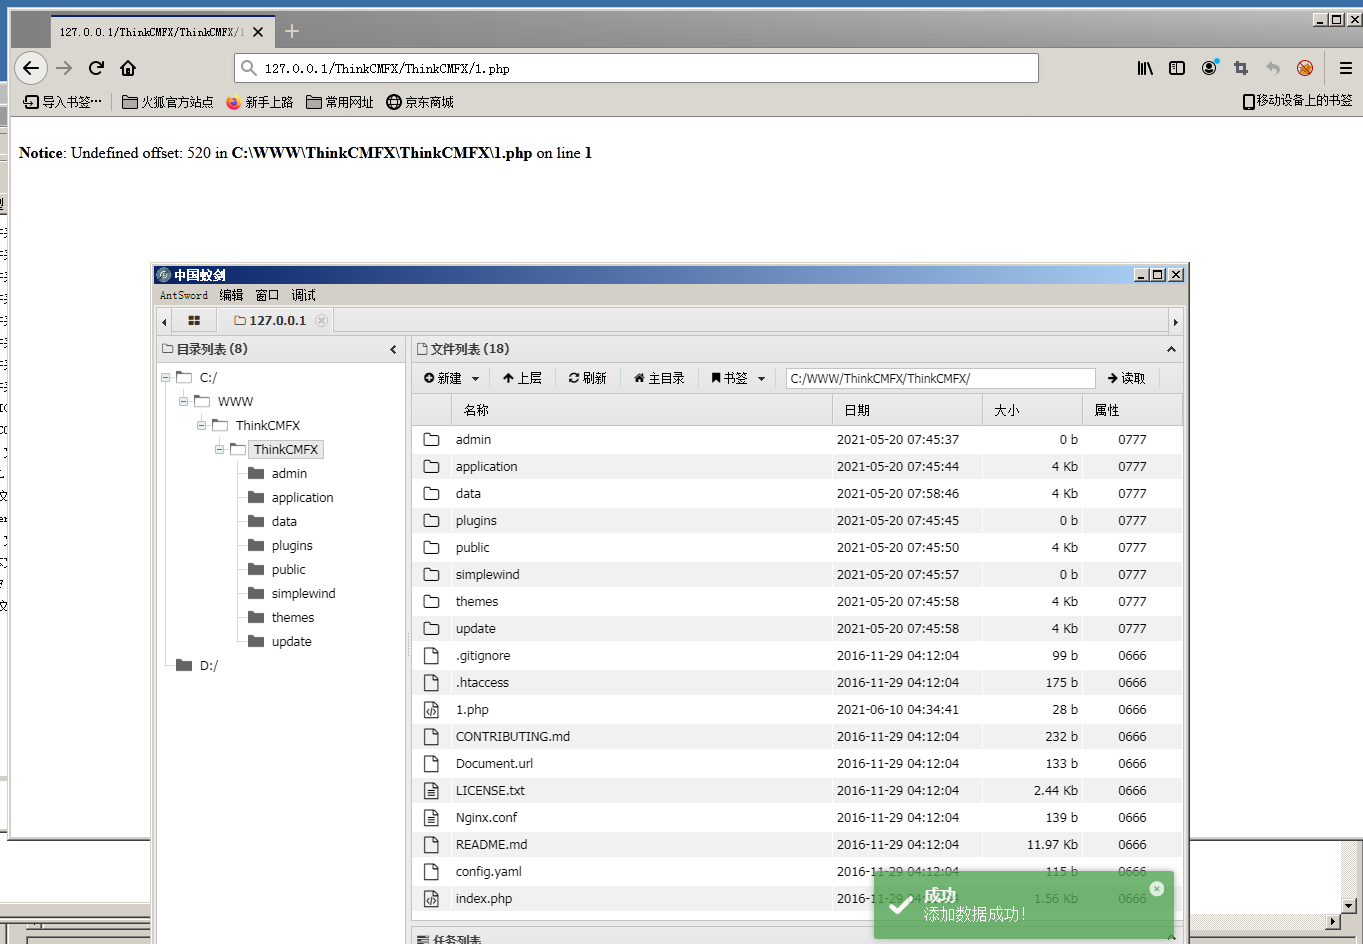
Task: Open the 编辑 menu in AntSword
Action: click(x=231, y=295)
